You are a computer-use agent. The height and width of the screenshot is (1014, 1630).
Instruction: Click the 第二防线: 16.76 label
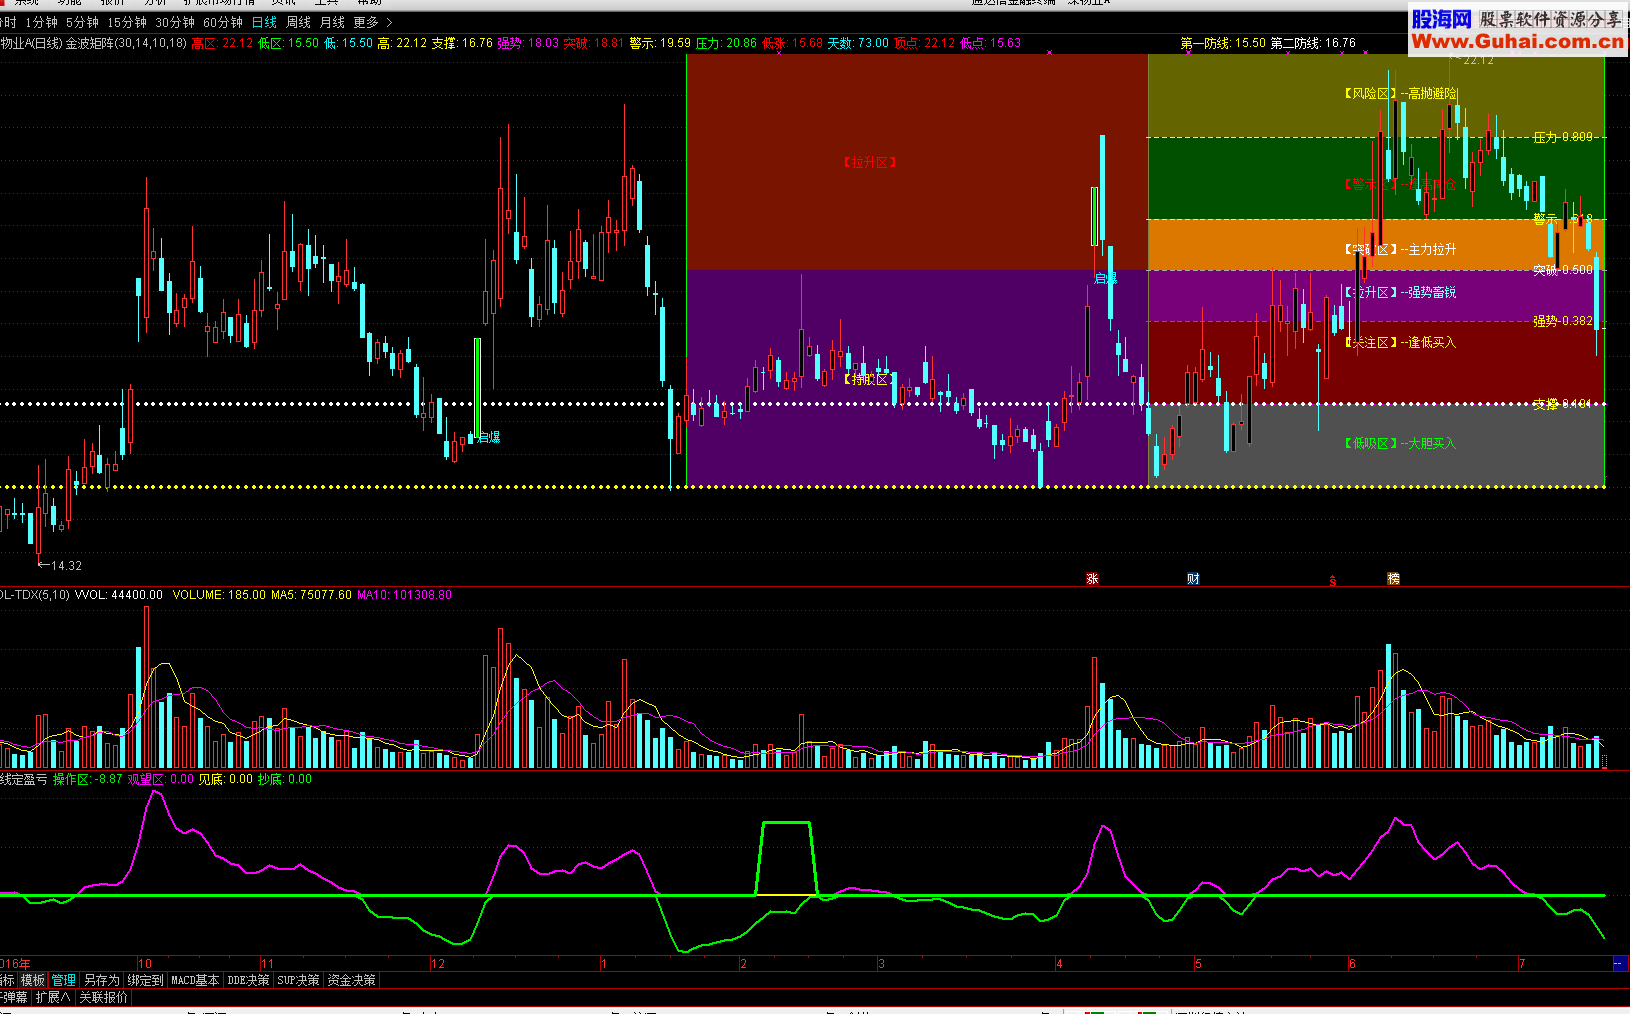1313,43
